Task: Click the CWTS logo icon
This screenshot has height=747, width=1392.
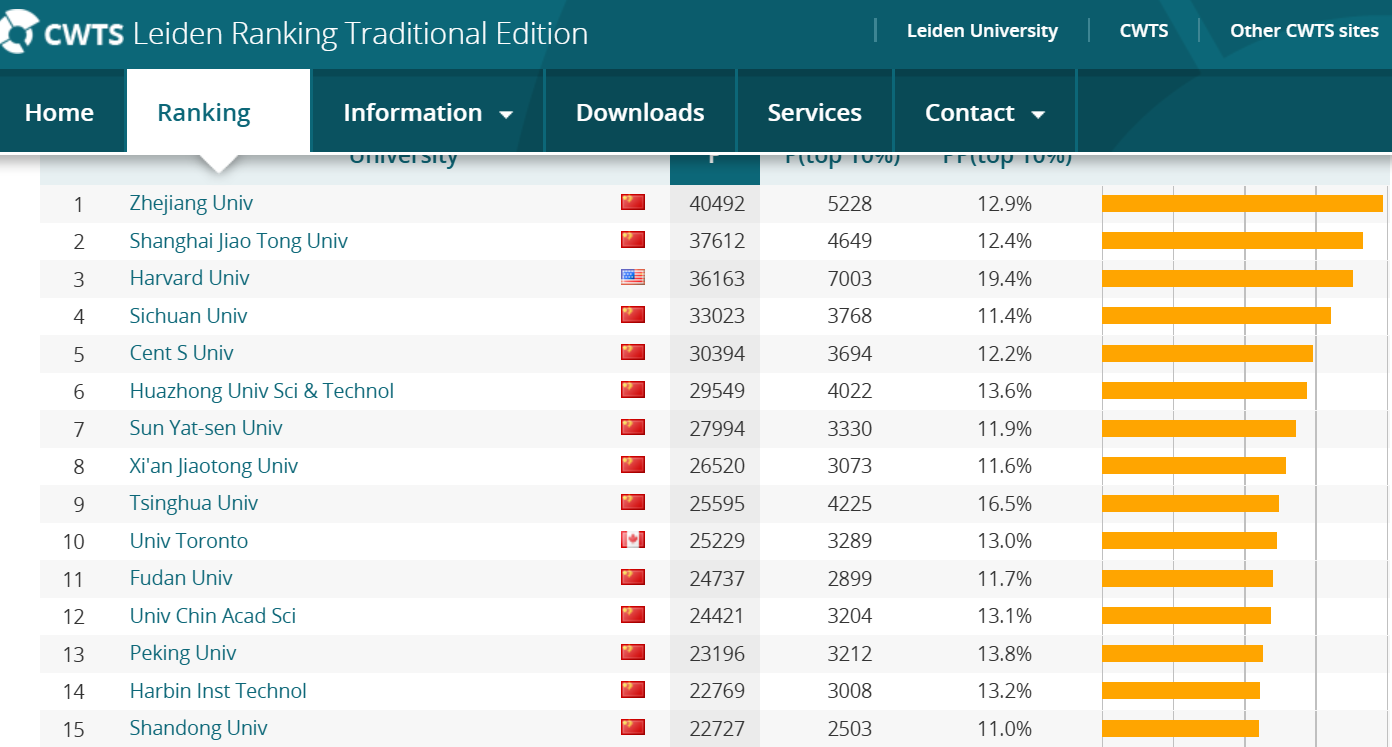Action: pos(18,31)
